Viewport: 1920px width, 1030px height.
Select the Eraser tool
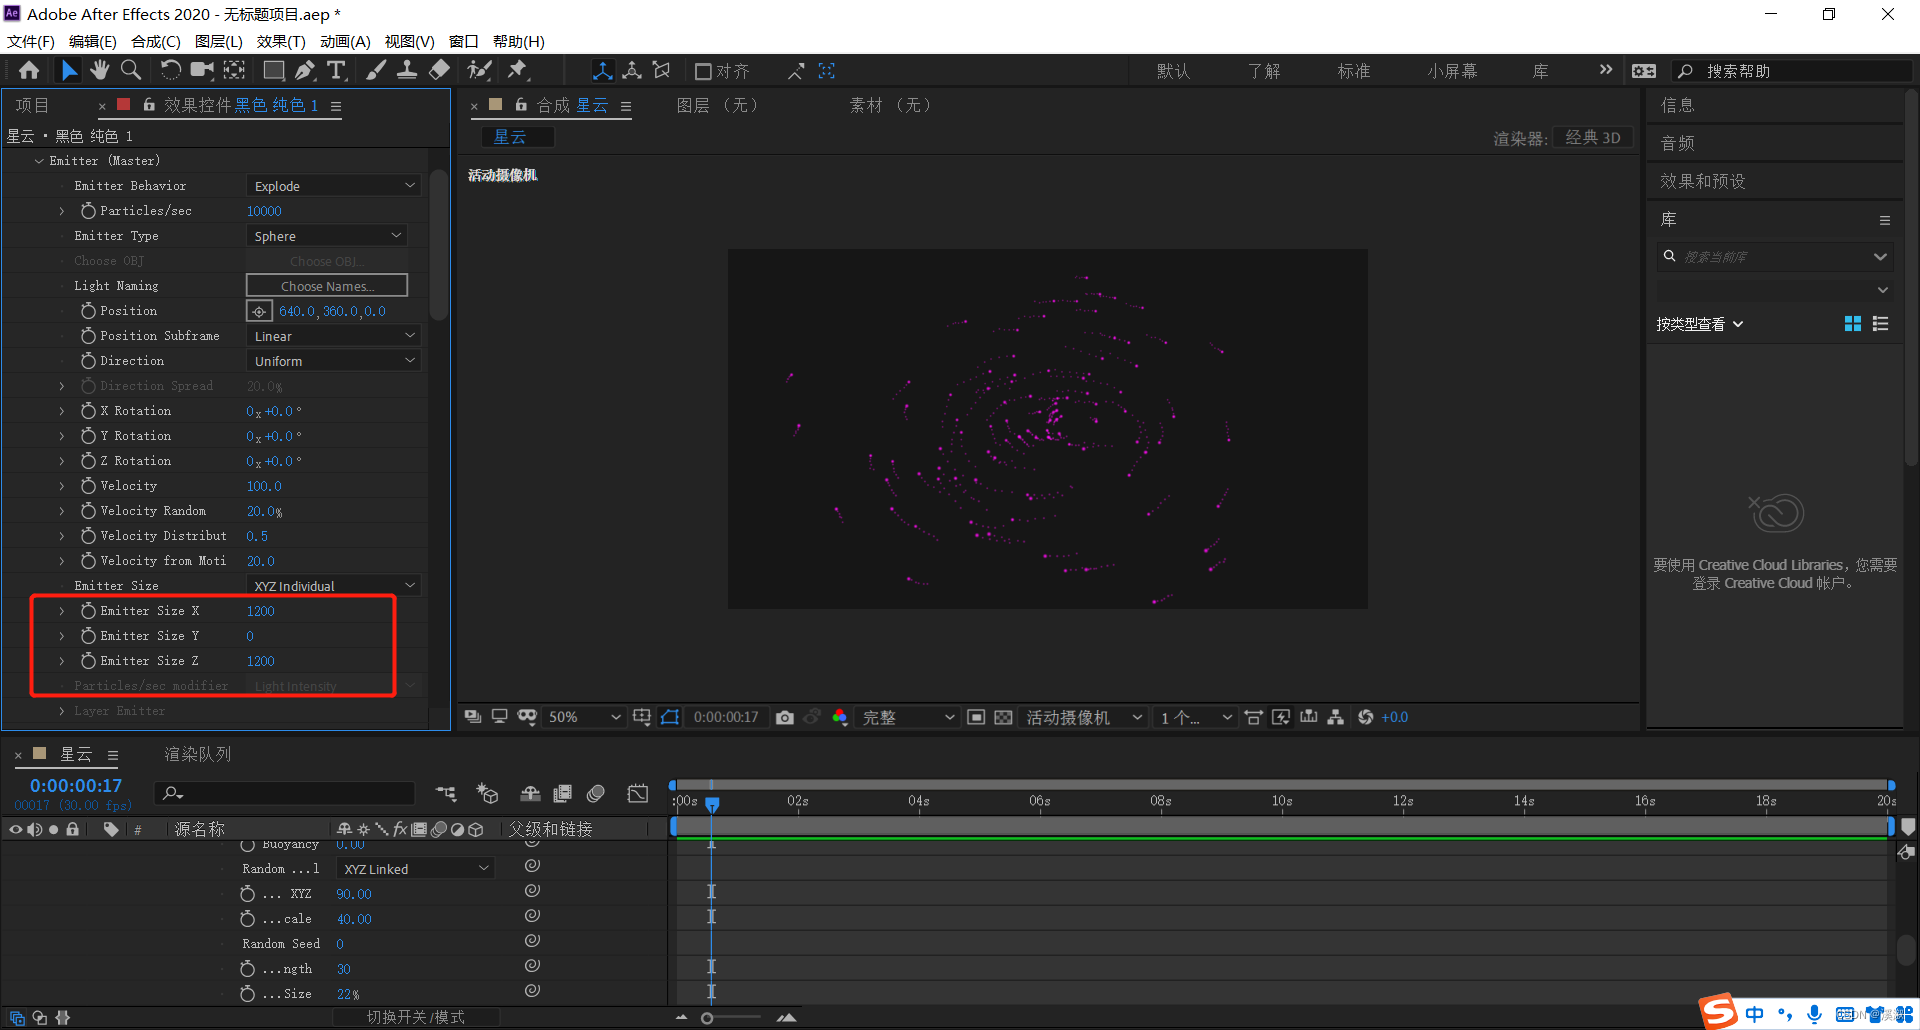point(439,70)
